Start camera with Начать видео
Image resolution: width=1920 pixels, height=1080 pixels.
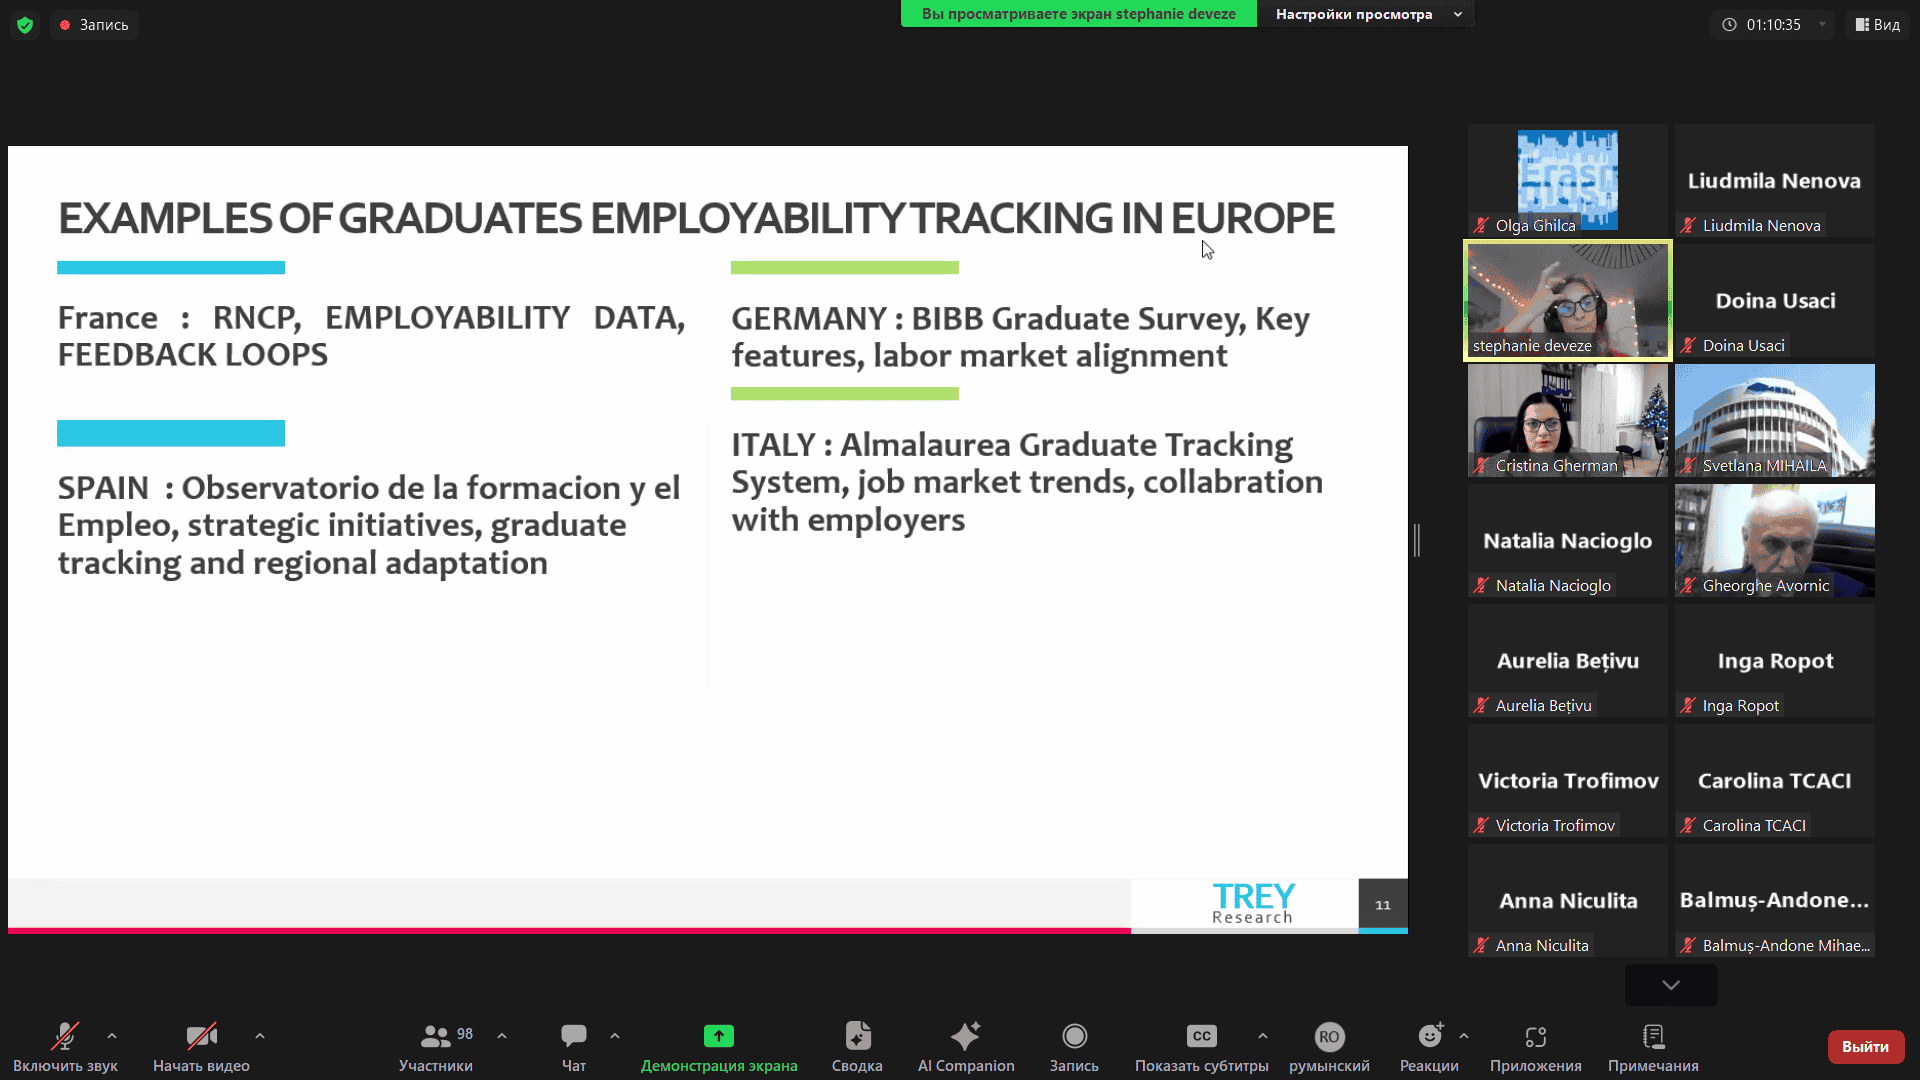pyautogui.click(x=201, y=1036)
